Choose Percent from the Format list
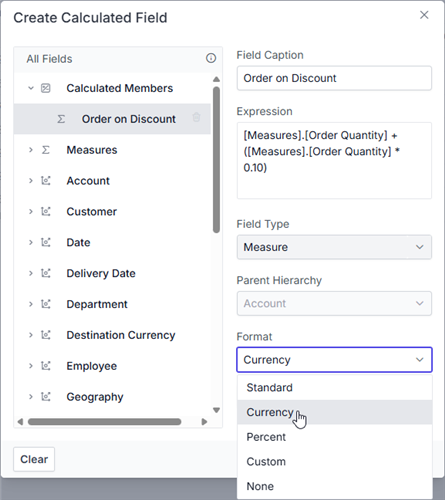The image size is (445, 500). tap(335, 437)
